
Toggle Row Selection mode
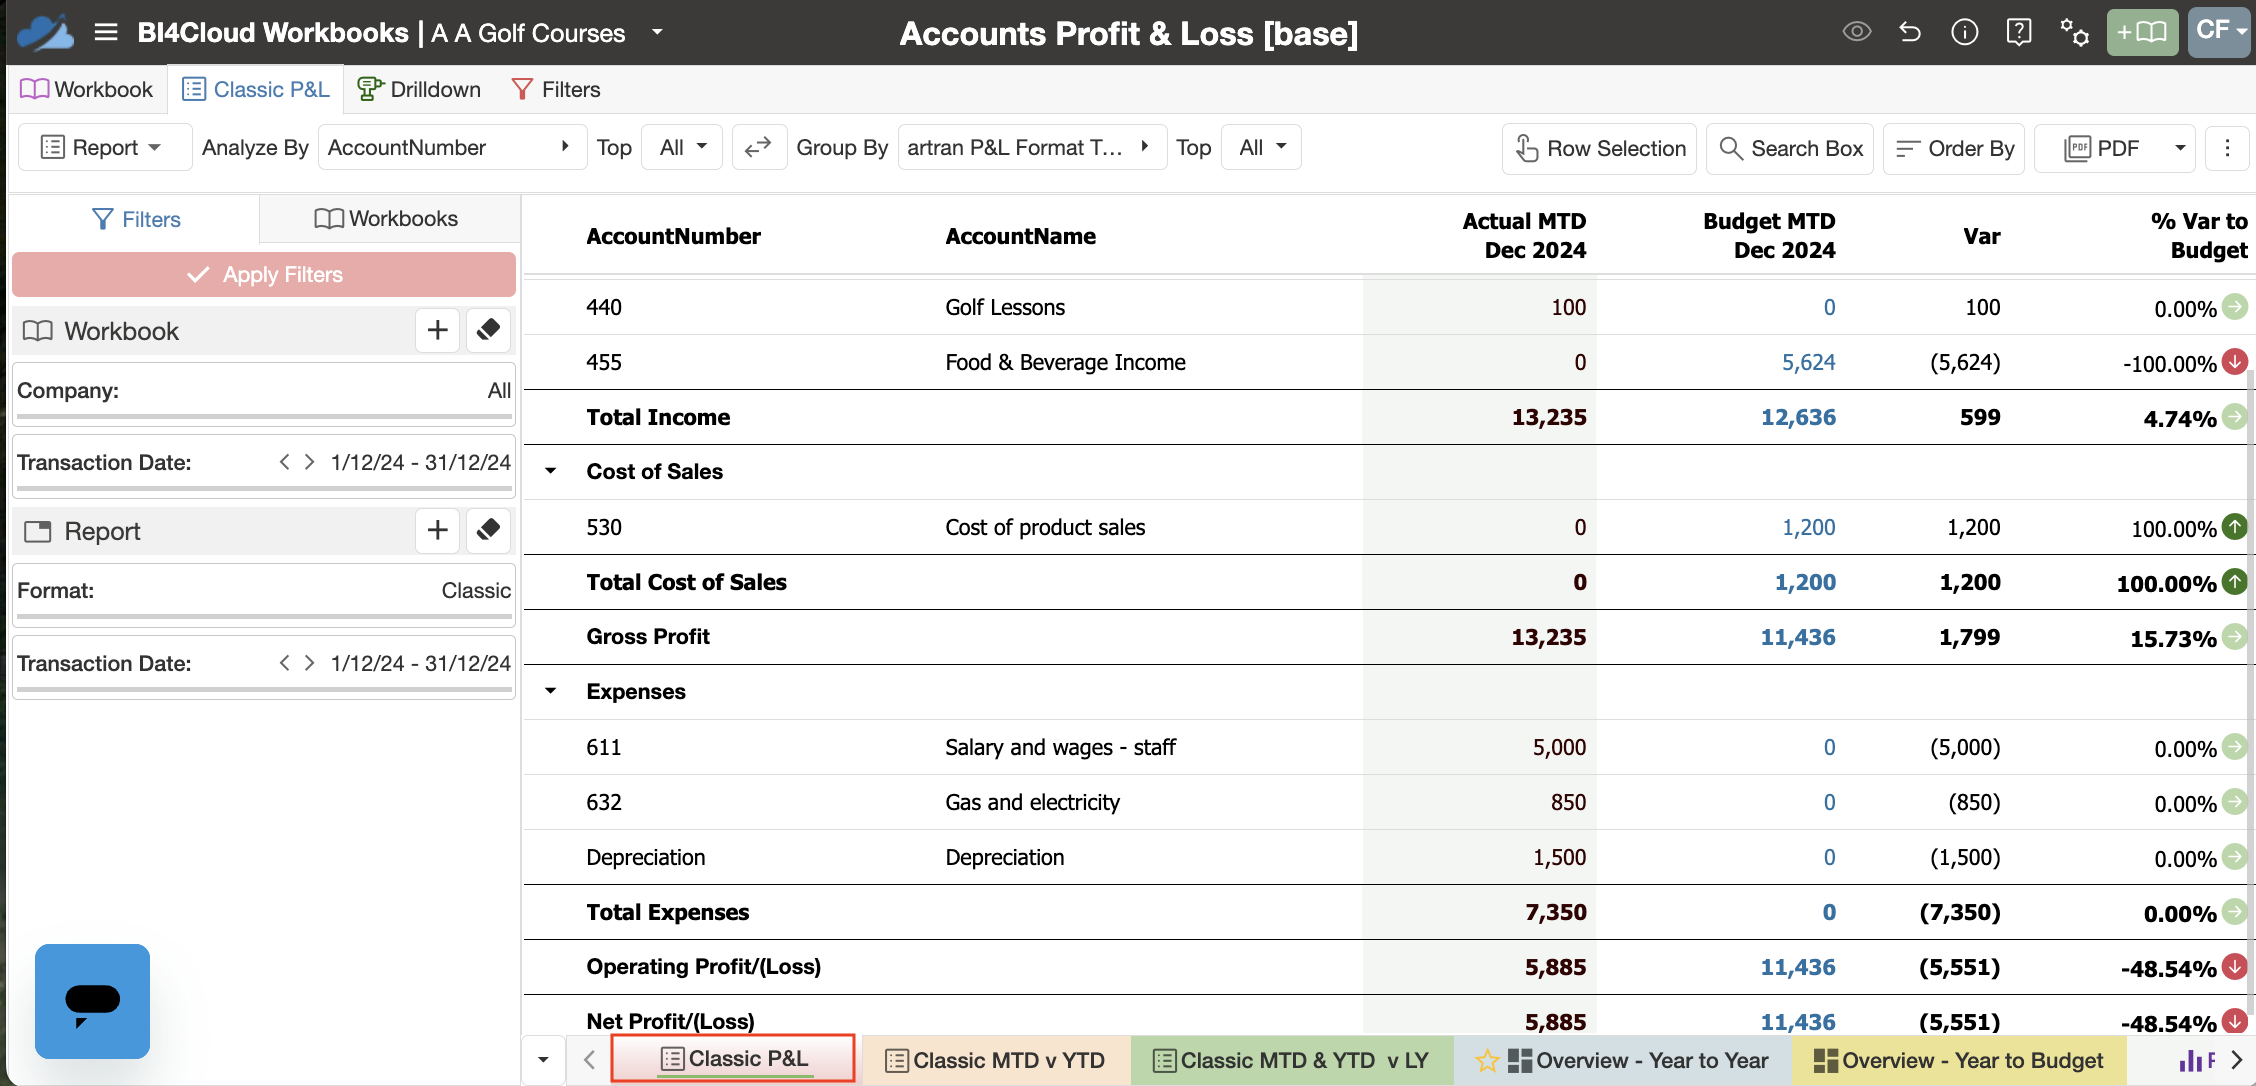click(x=1599, y=148)
